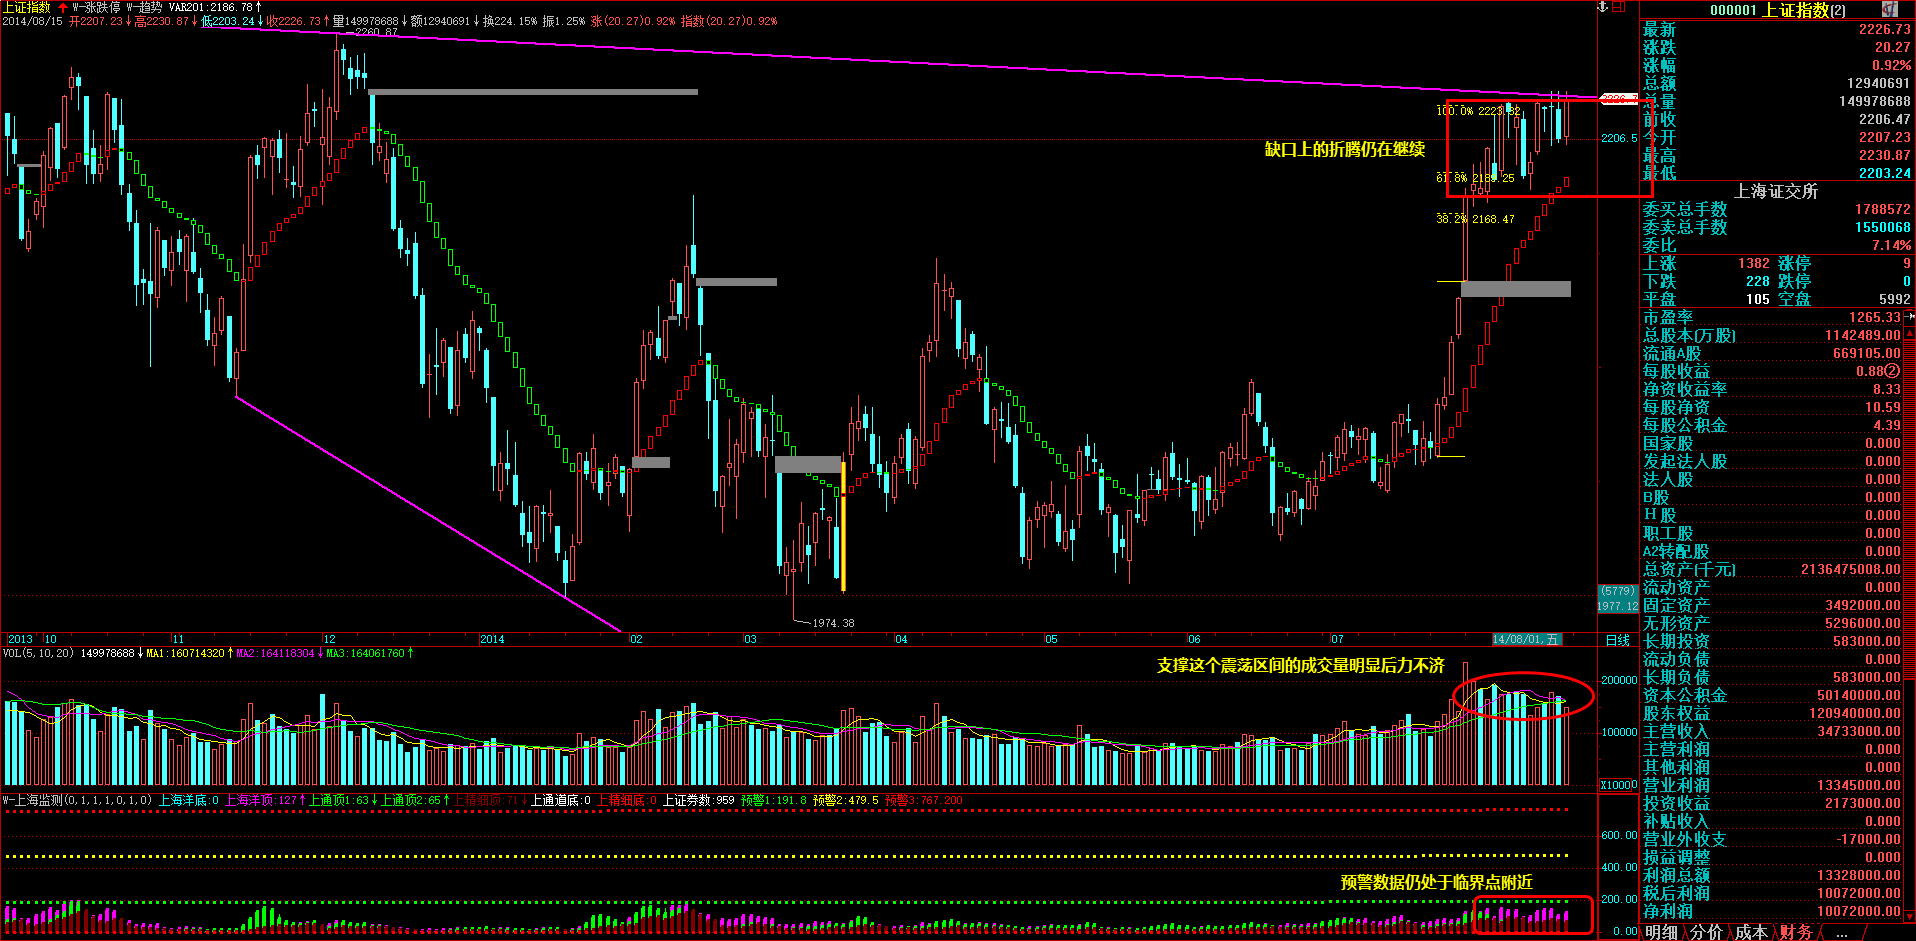1916x941 pixels.
Task: Click the circled 2 icon next to 每股收益
Action: tap(1891, 371)
